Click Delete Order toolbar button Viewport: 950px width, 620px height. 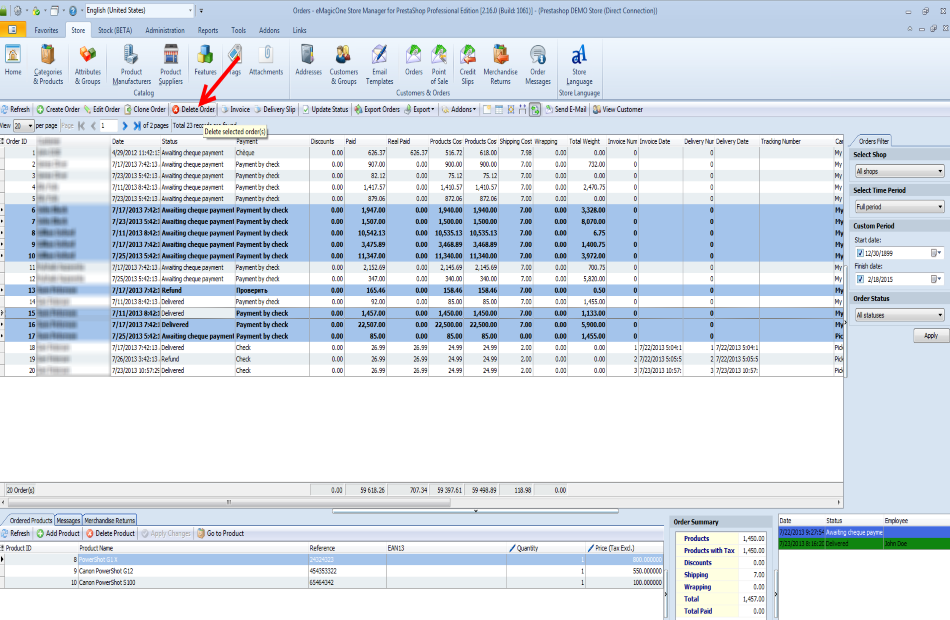(x=193, y=110)
